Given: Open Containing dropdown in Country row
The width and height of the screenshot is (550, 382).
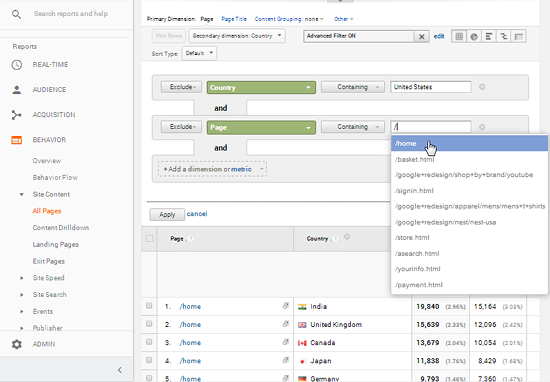Looking at the screenshot, I should pyautogui.click(x=353, y=87).
